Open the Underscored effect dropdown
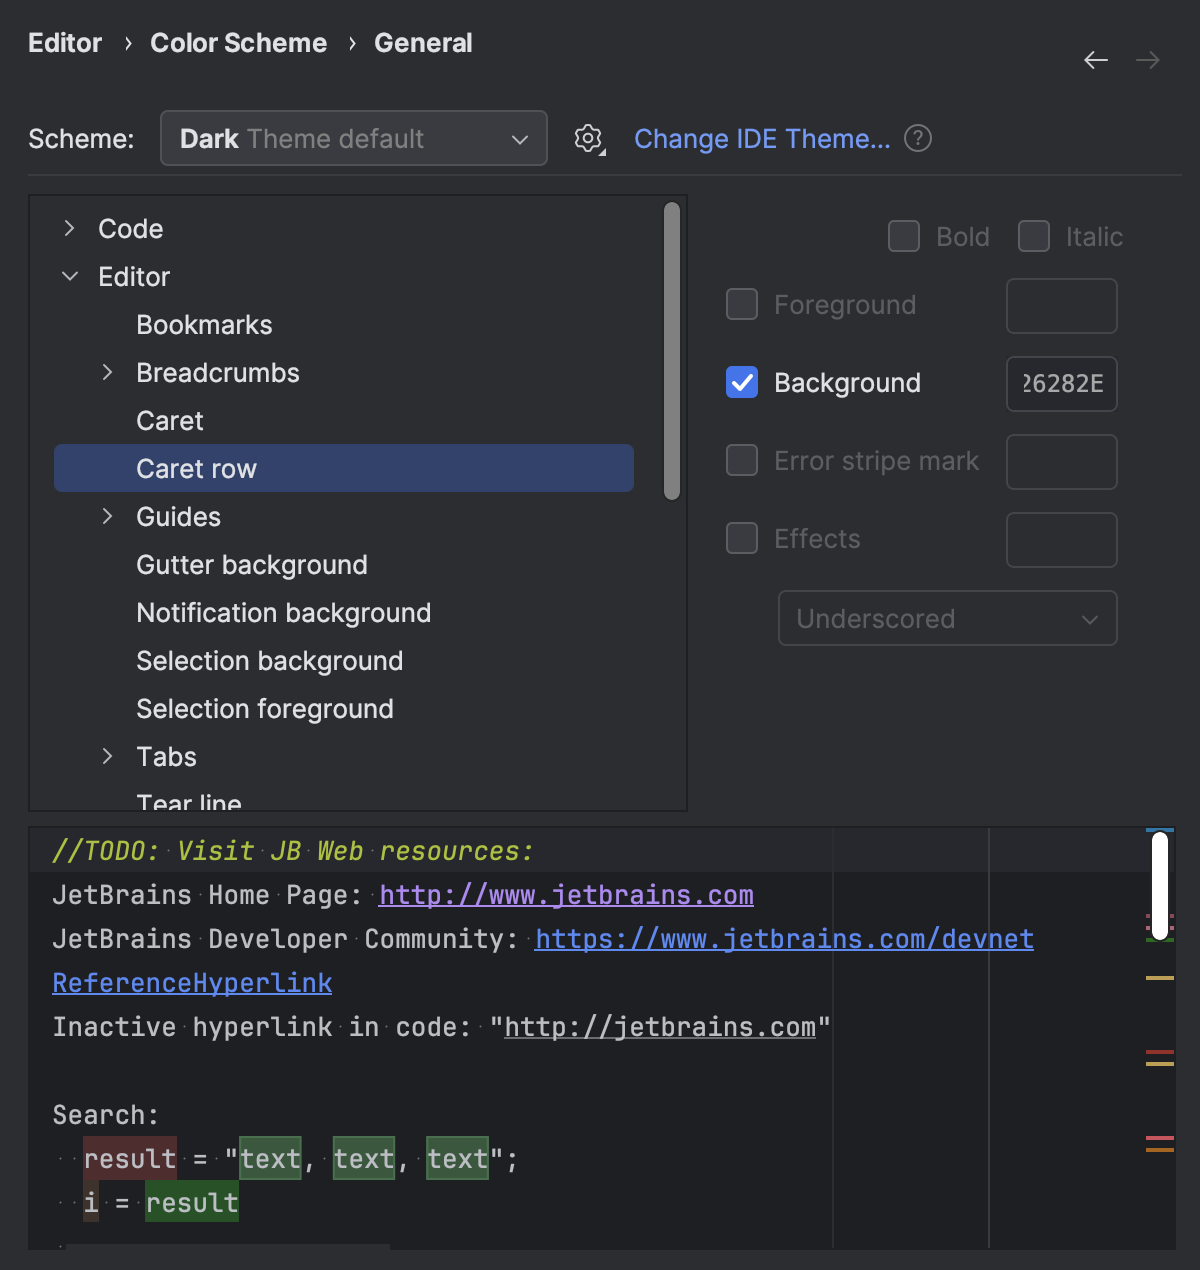This screenshot has height=1270, width=1200. point(946,618)
